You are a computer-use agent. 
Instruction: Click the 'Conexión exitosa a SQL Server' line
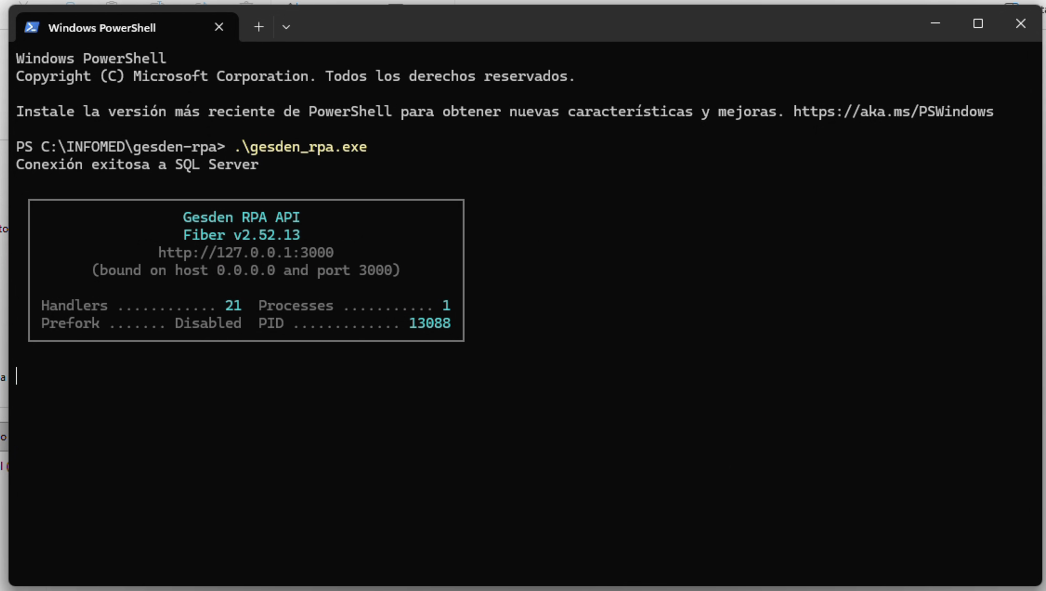[x=137, y=164]
